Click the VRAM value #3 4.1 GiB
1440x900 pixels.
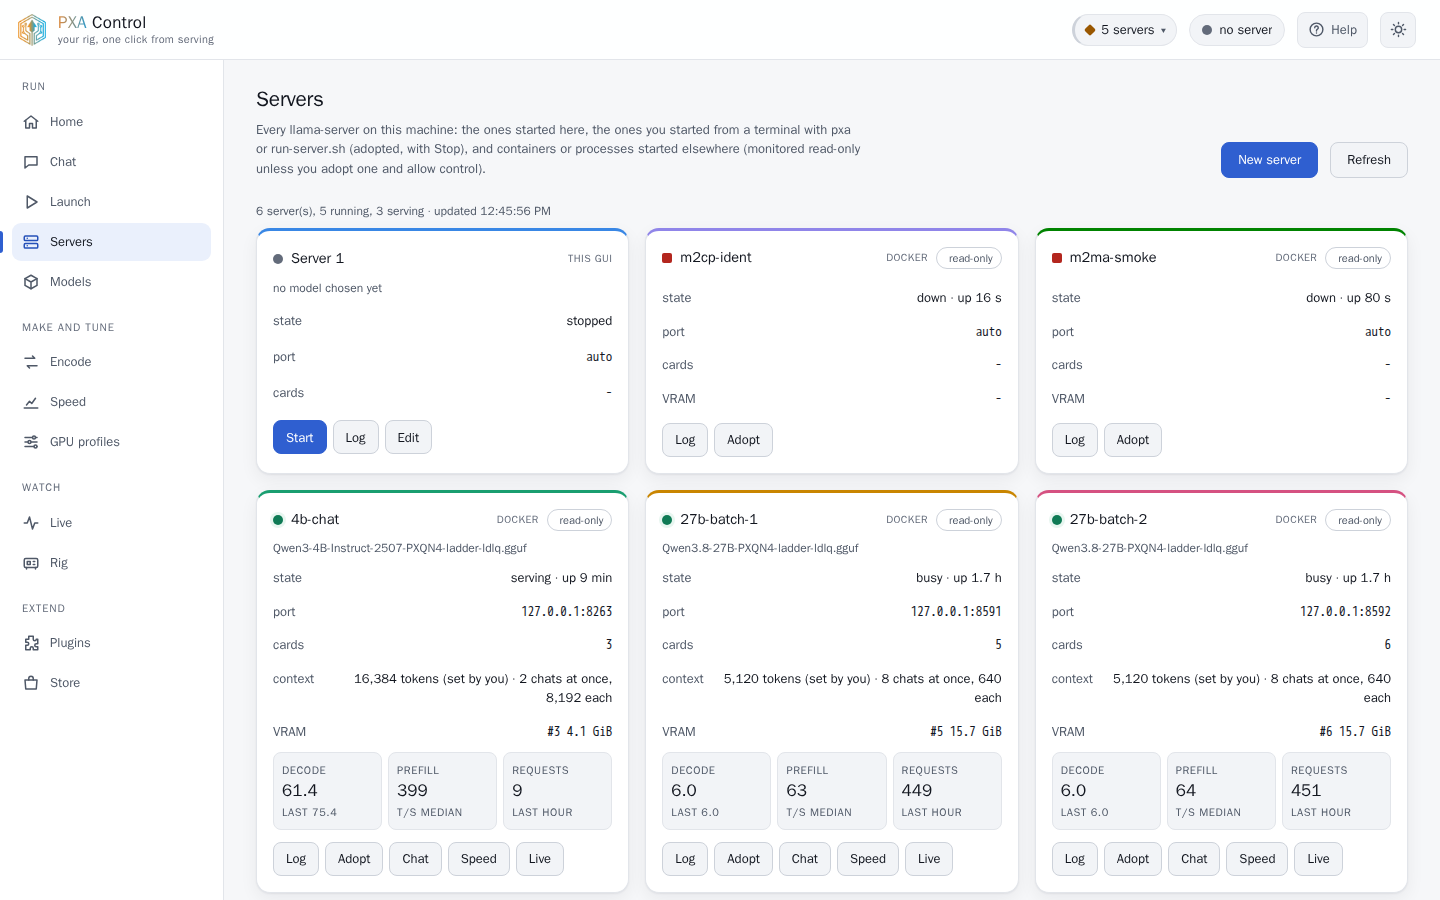[580, 732]
